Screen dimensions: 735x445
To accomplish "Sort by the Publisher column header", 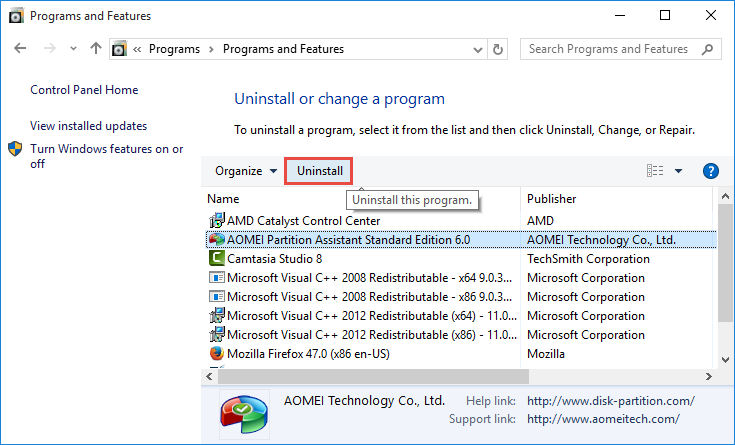I will coord(552,199).
